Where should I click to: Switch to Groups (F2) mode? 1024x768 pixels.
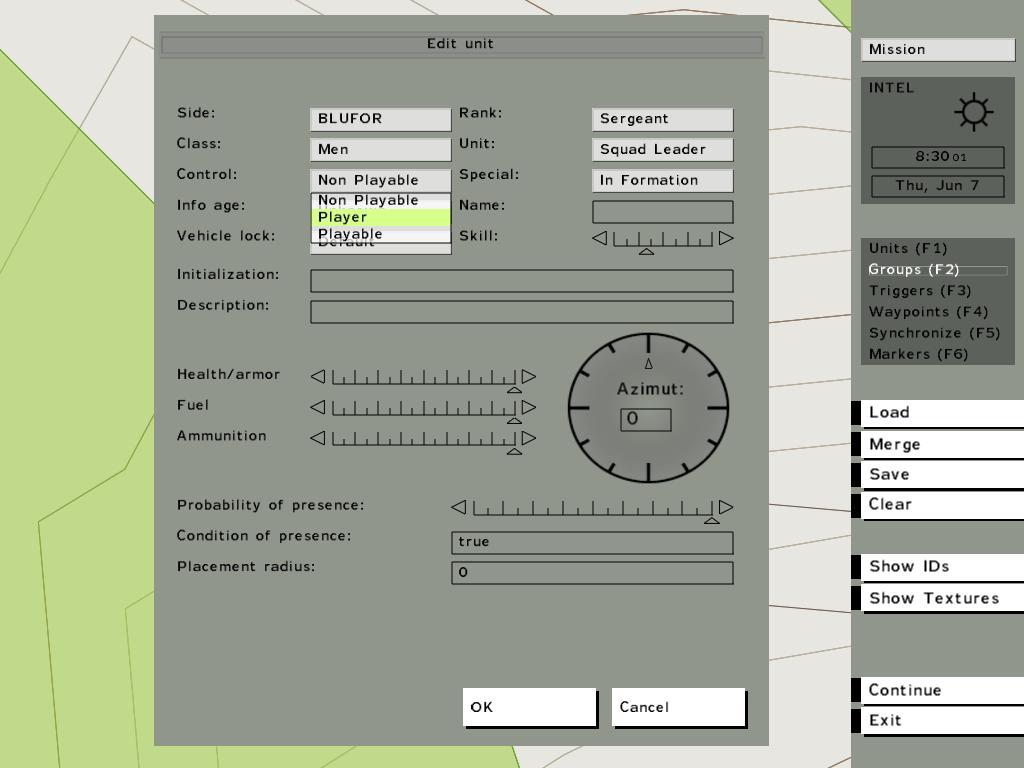click(x=938, y=270)
